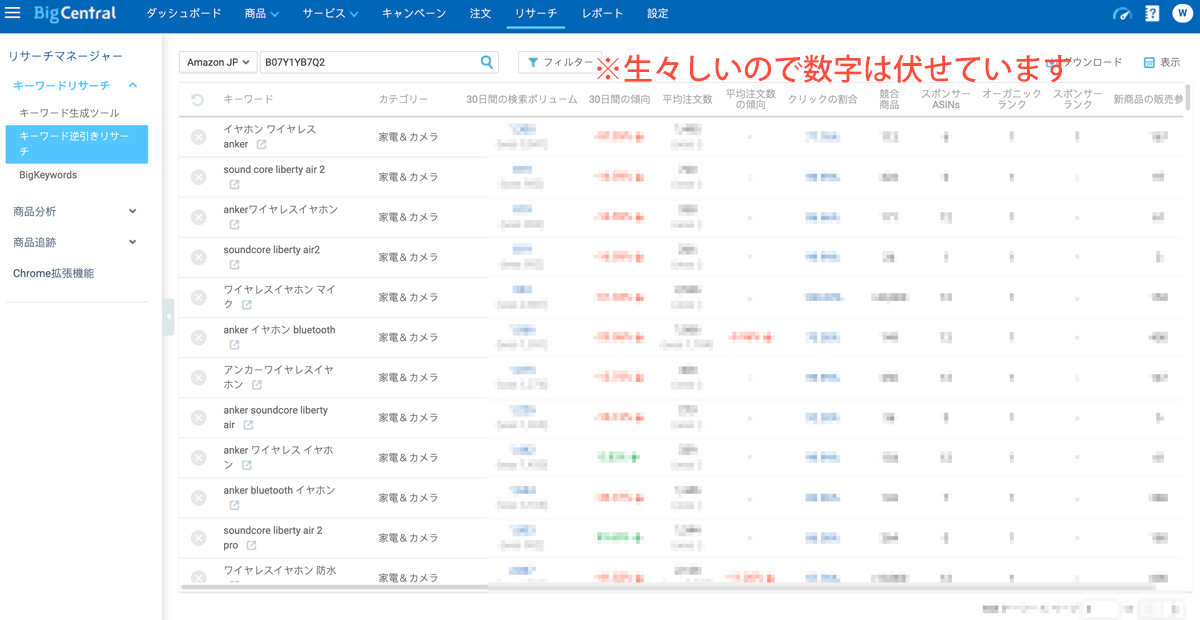Screen dimensions: 1200x620
Task: Click the search magnifier icon
Action: [487, 62]
